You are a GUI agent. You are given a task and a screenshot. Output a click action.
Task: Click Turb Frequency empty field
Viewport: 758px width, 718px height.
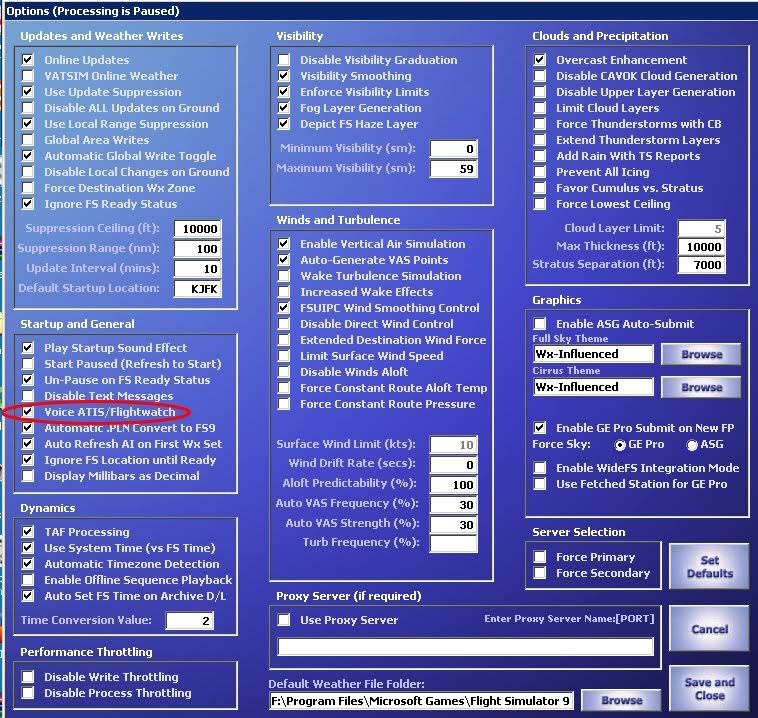453,543
